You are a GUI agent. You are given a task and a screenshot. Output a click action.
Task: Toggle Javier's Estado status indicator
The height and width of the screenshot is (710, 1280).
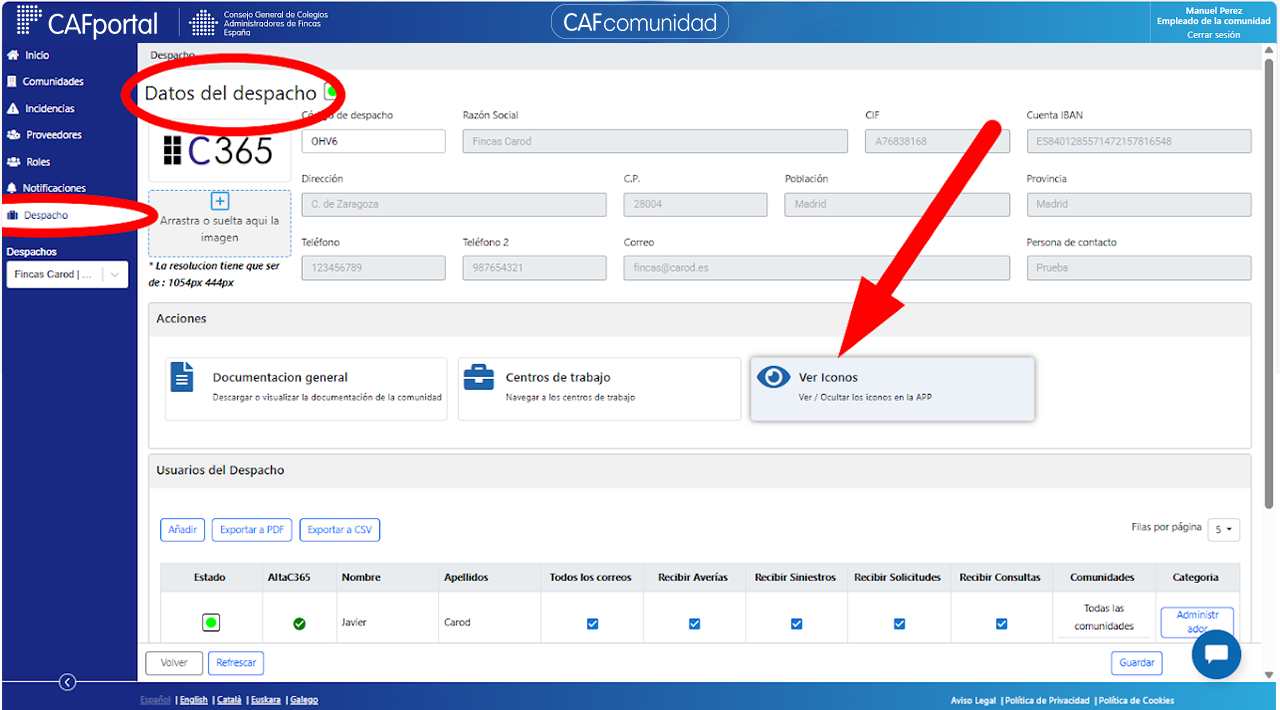[x=210, y=623]
